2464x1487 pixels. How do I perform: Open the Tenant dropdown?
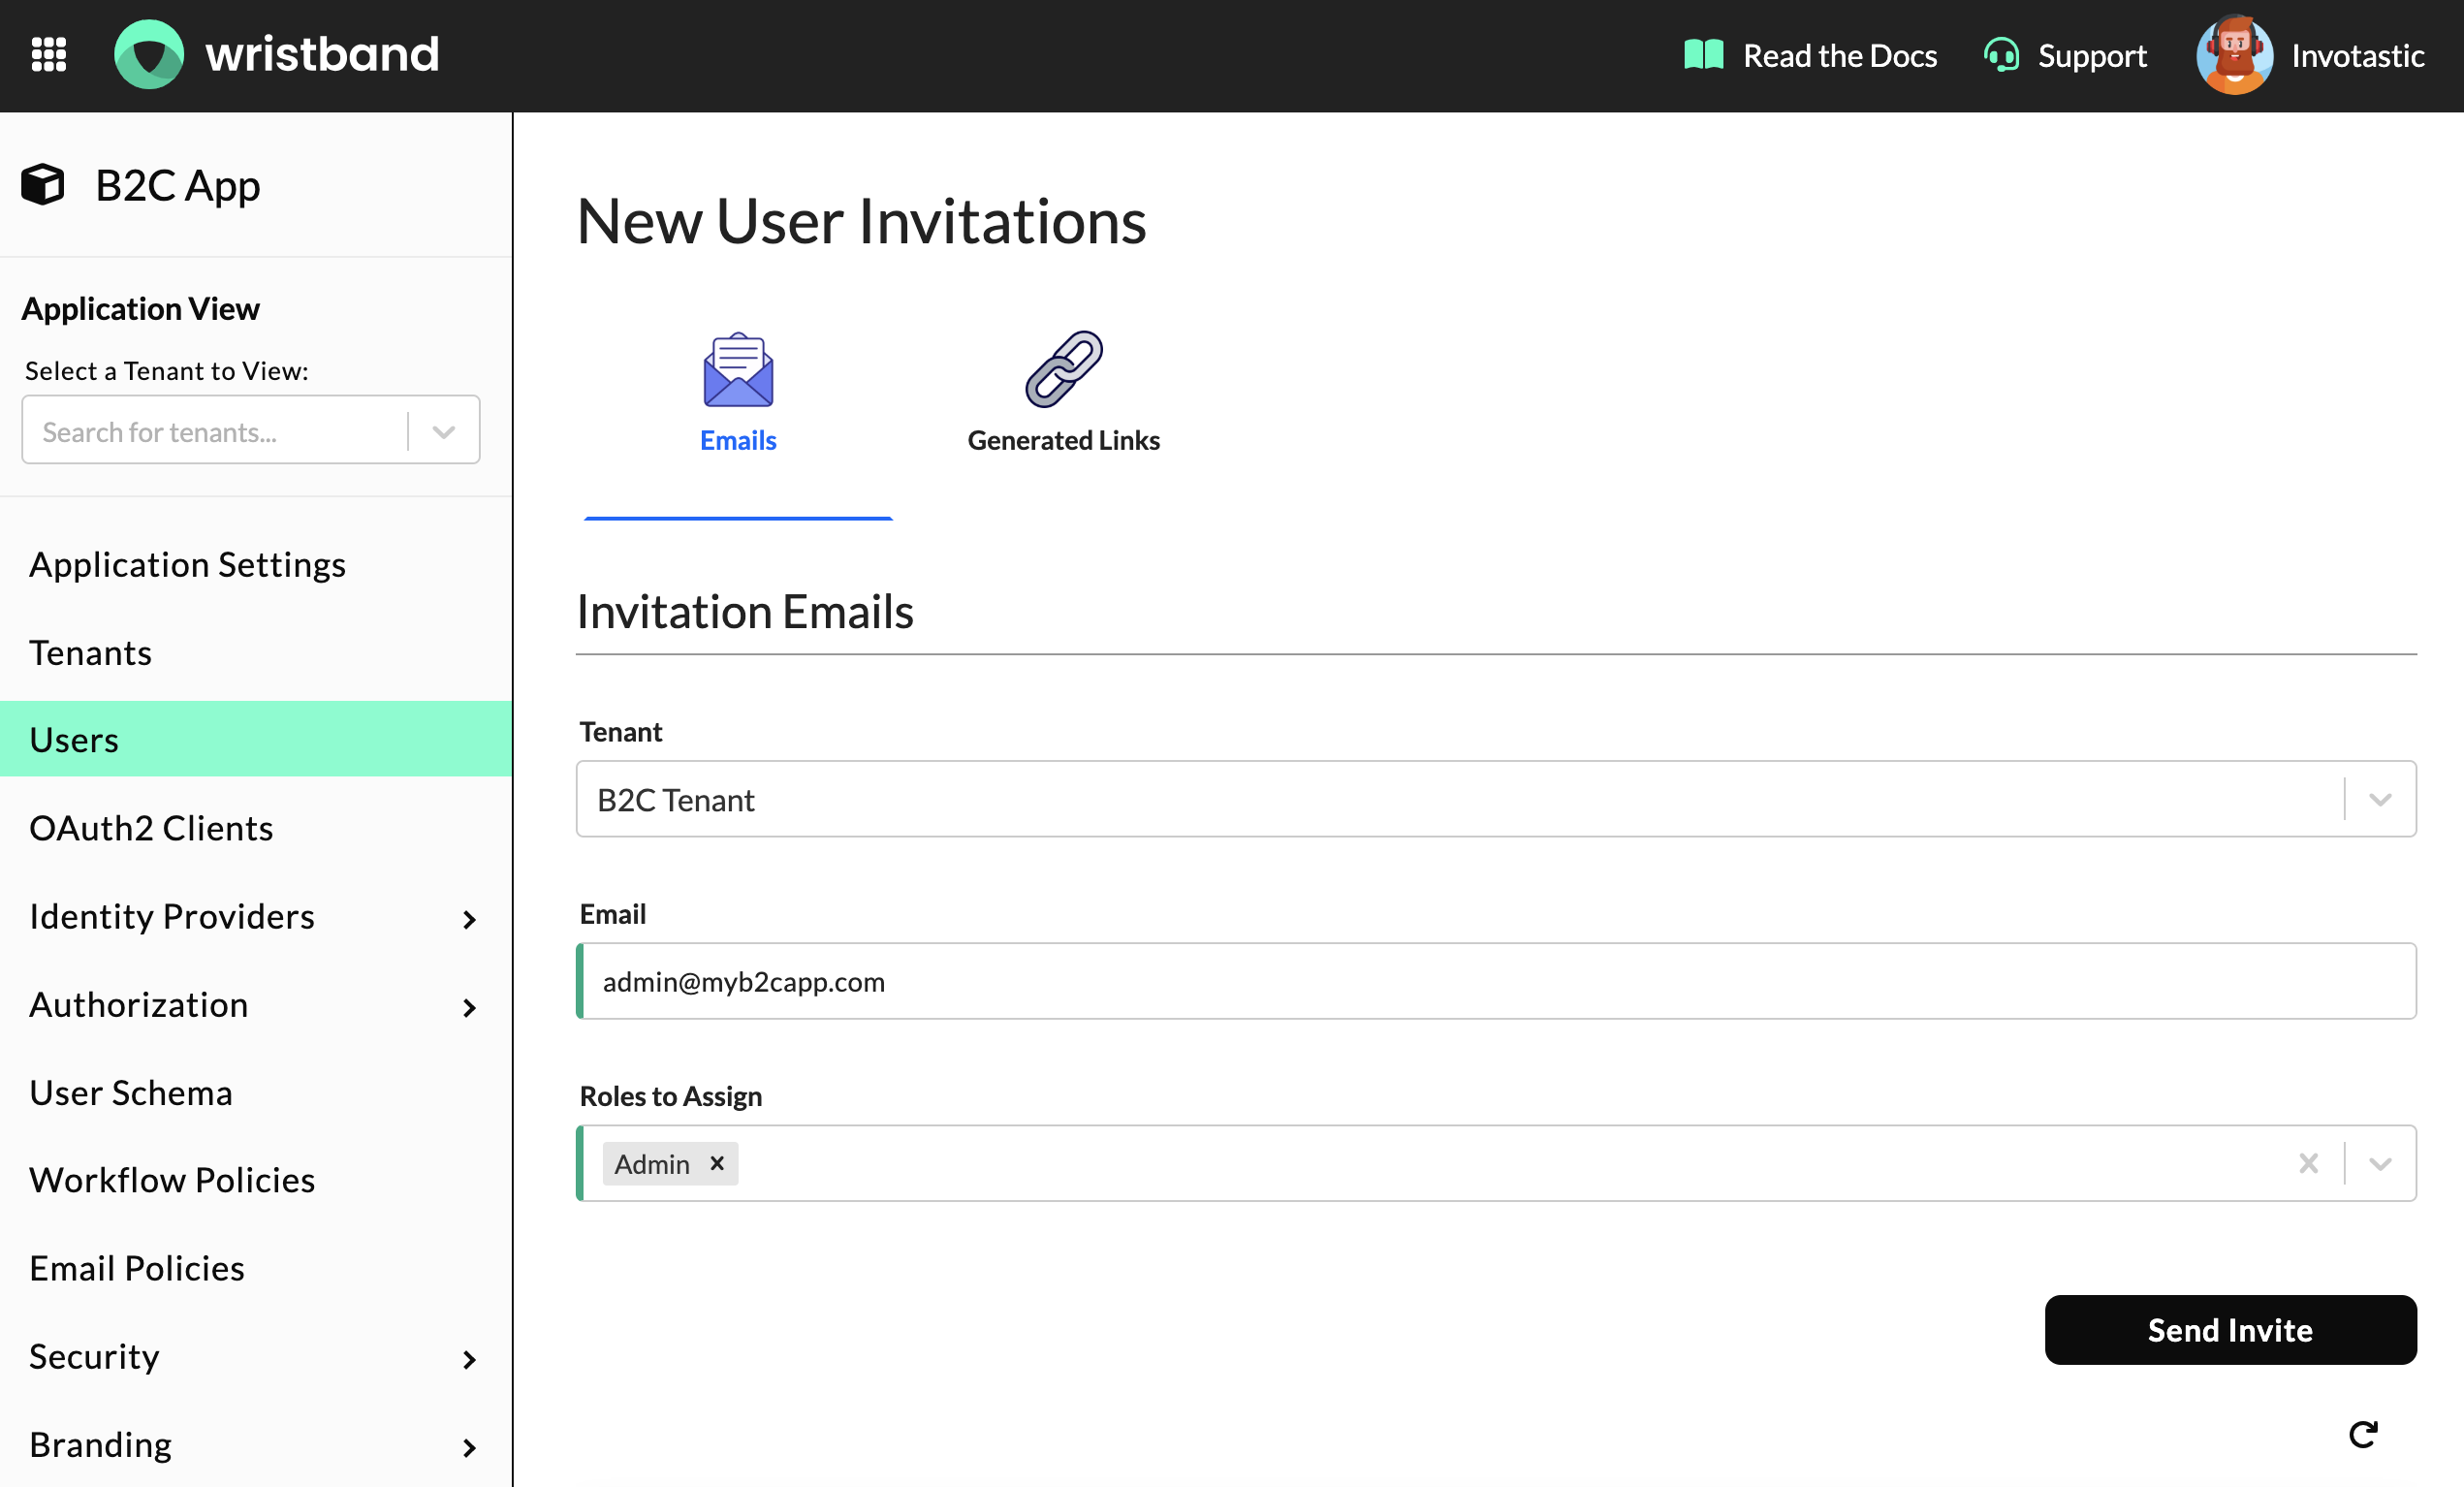(x=2380, y=799)
